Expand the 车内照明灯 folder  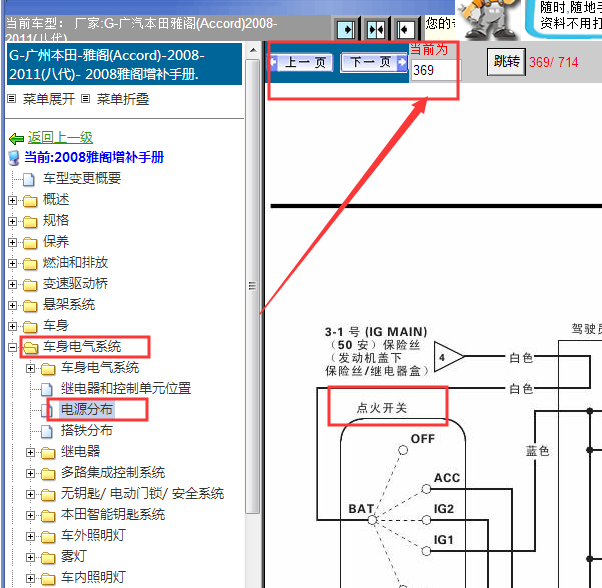tap(30, 578)
